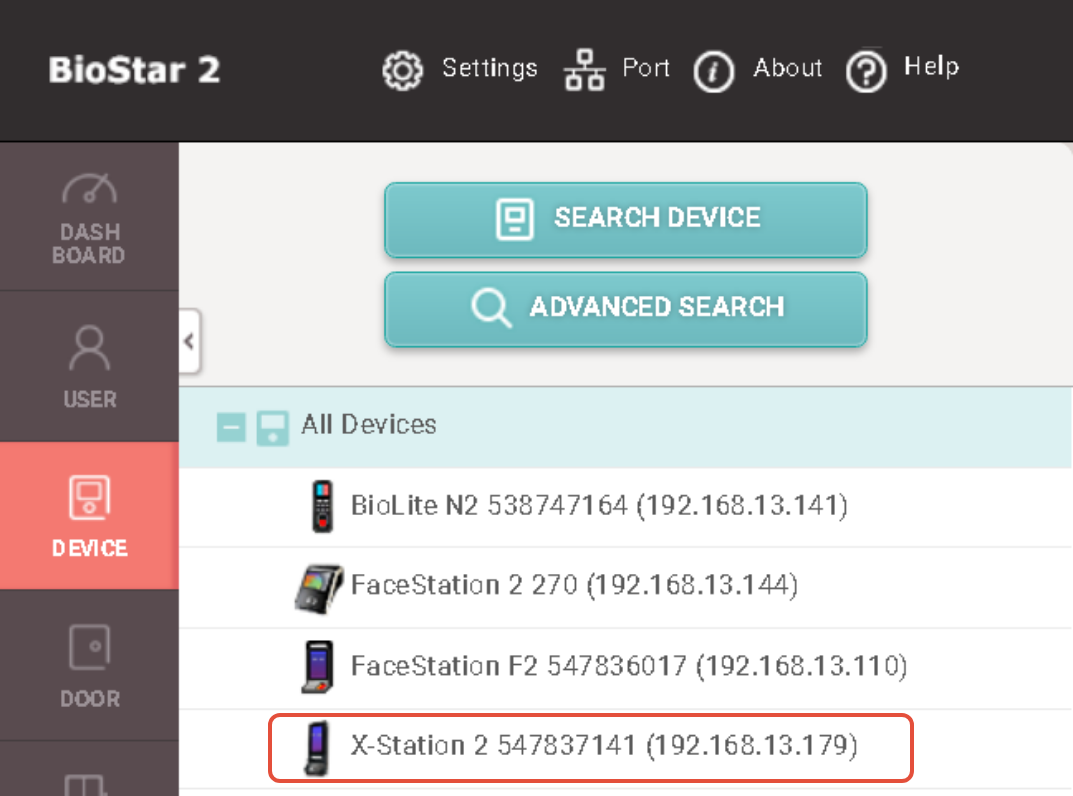The width and height of the screenshot is (1073, 796).
Task: Click the Settings gear icon
Action: pos(403,71)
